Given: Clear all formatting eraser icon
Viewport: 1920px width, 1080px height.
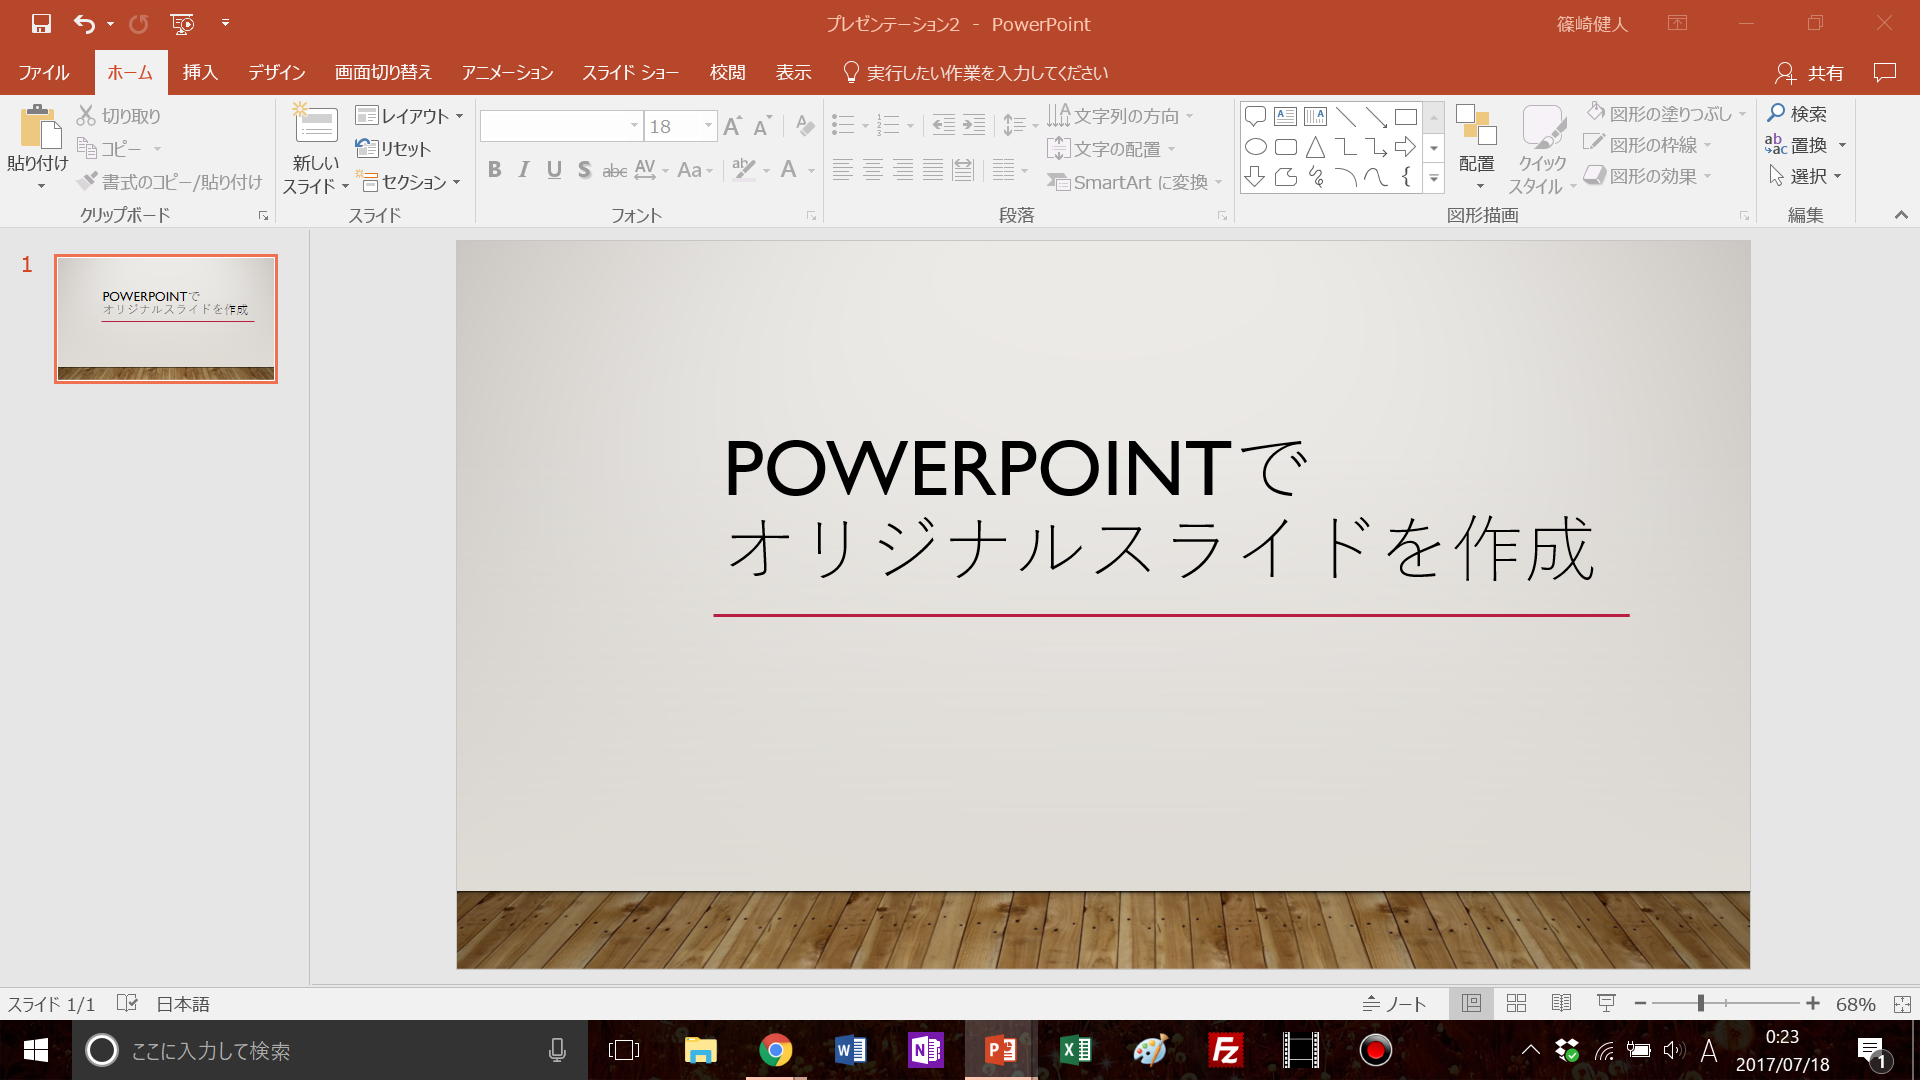Looking at the screenshot, I should click(804, 126).
